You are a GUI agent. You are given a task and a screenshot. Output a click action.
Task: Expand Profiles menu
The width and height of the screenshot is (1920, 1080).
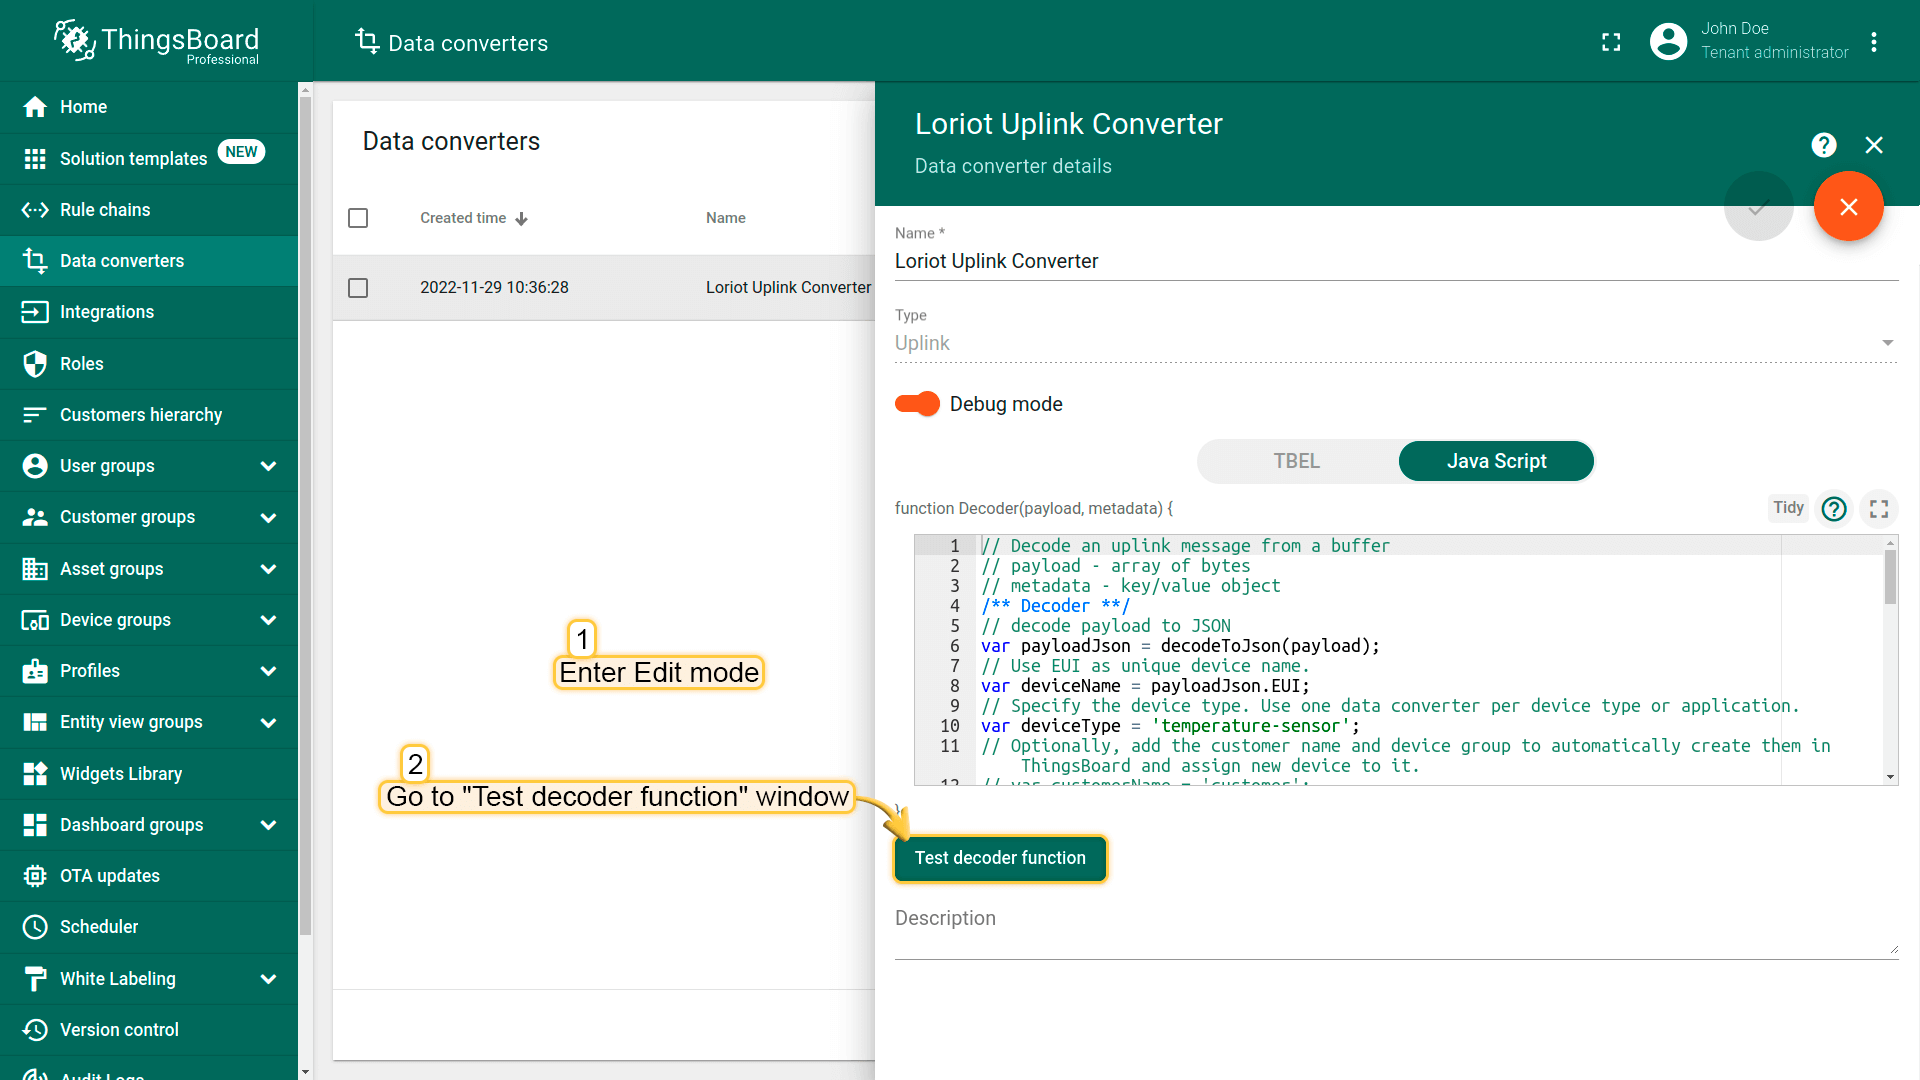[x=268, y=671]
